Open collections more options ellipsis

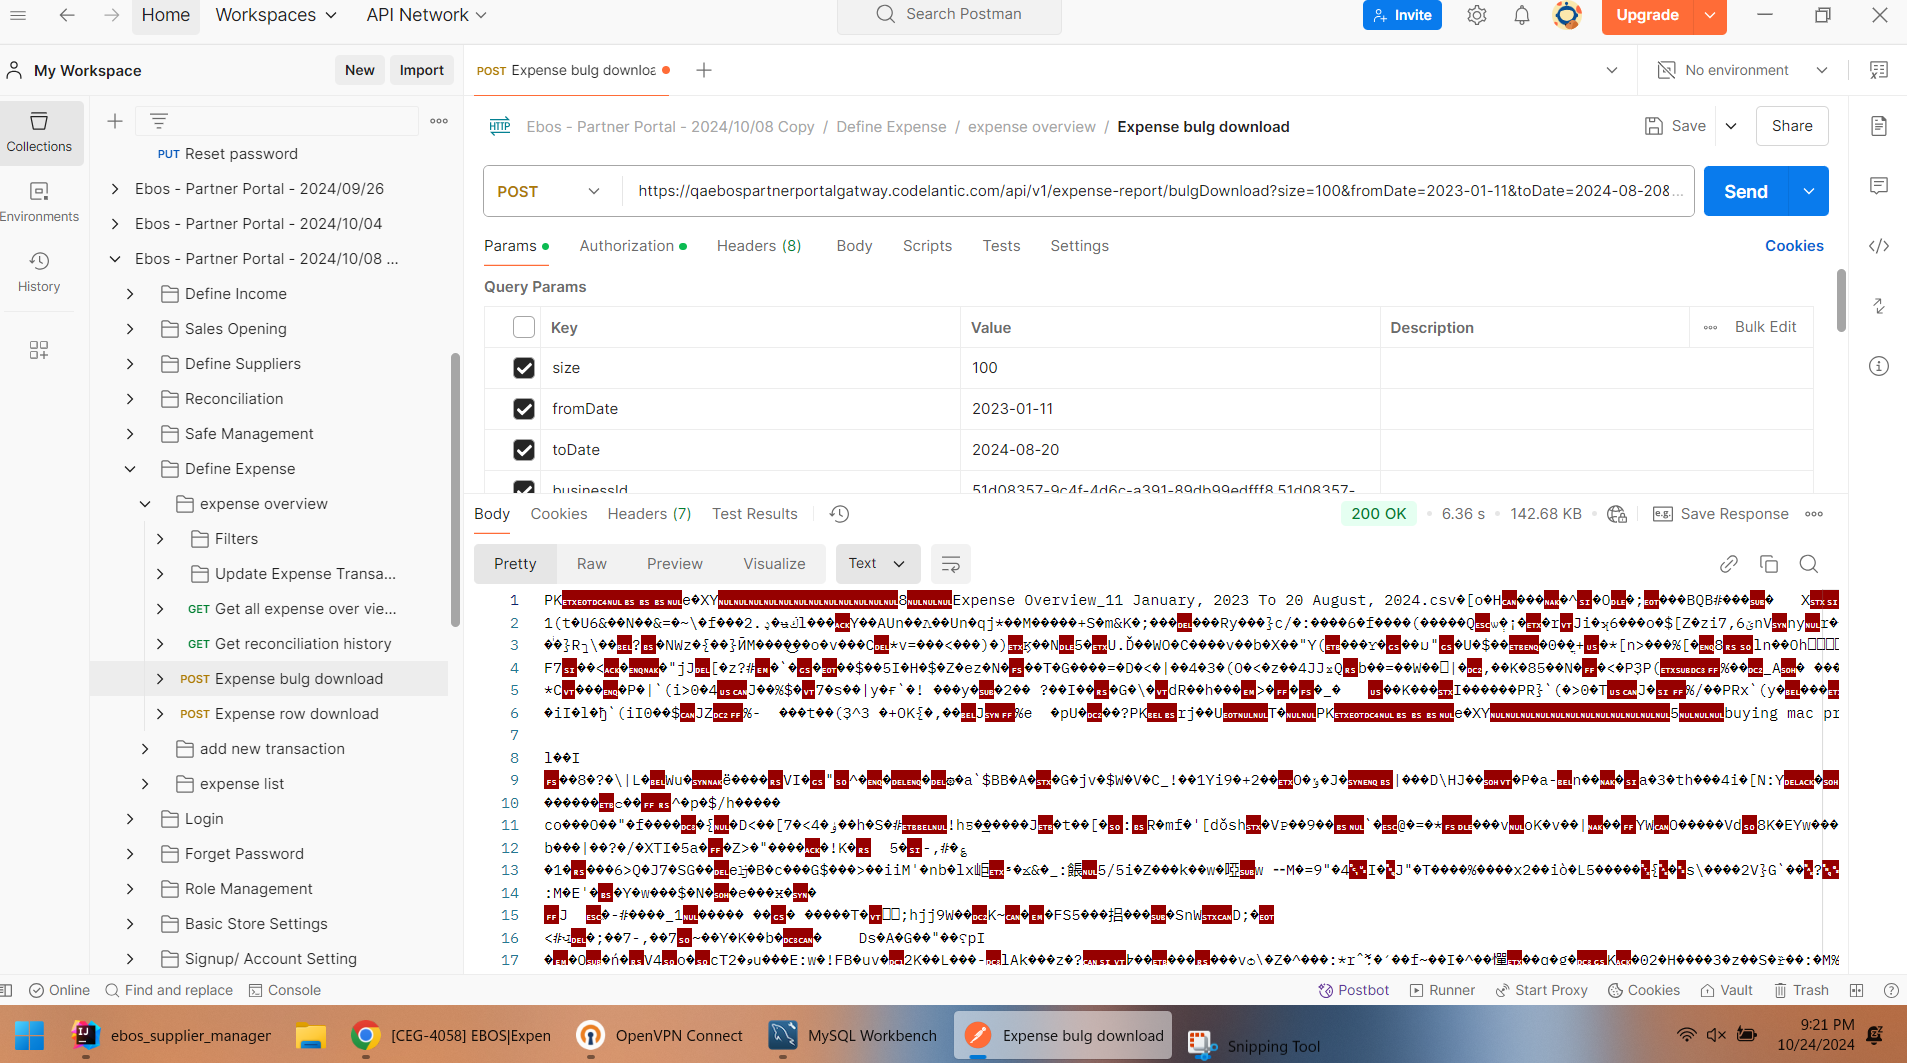[x=439, y=121]
